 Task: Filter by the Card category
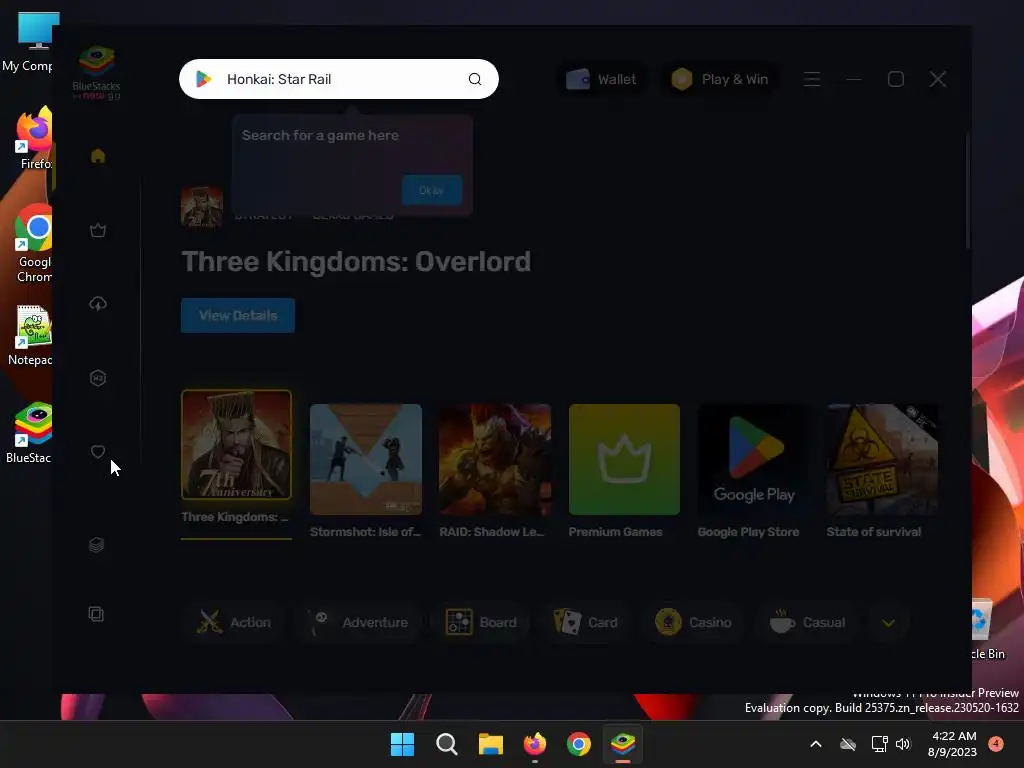tap(586, 622)
